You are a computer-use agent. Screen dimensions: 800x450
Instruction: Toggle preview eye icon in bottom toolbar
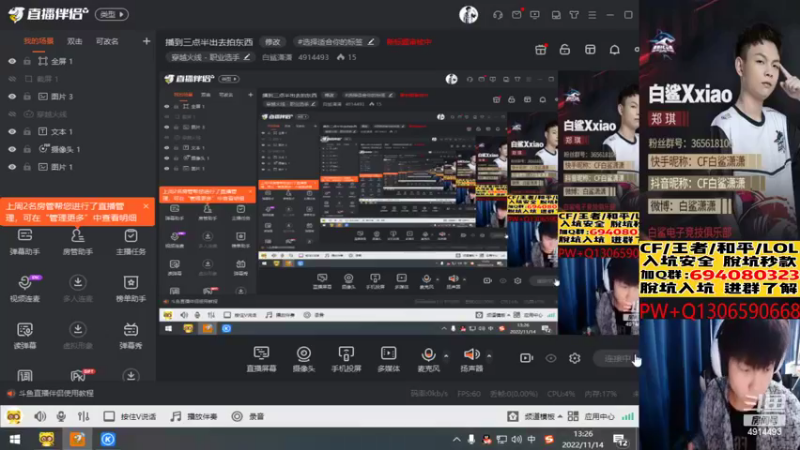[x=551, y=358]
